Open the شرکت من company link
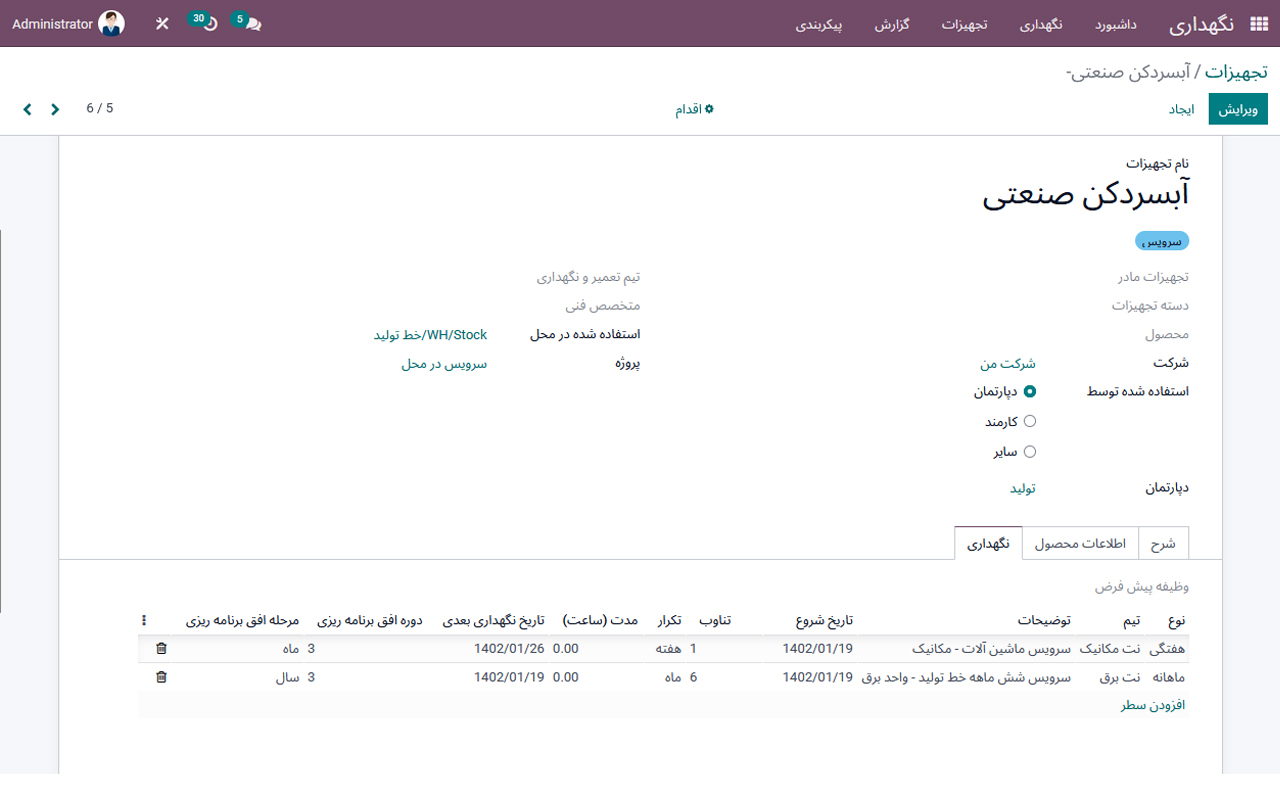 pos(1007,363)
